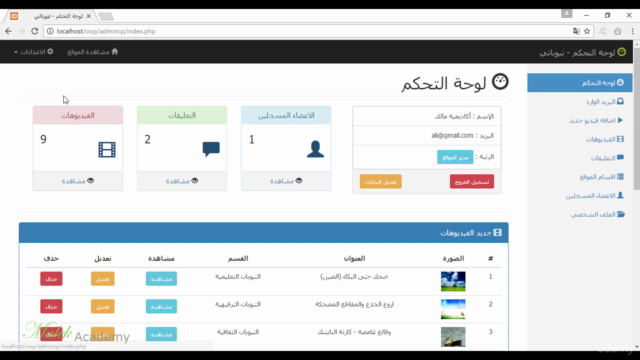
Task: Click the speech bubble icon in comments card
Action: (211, 149)
